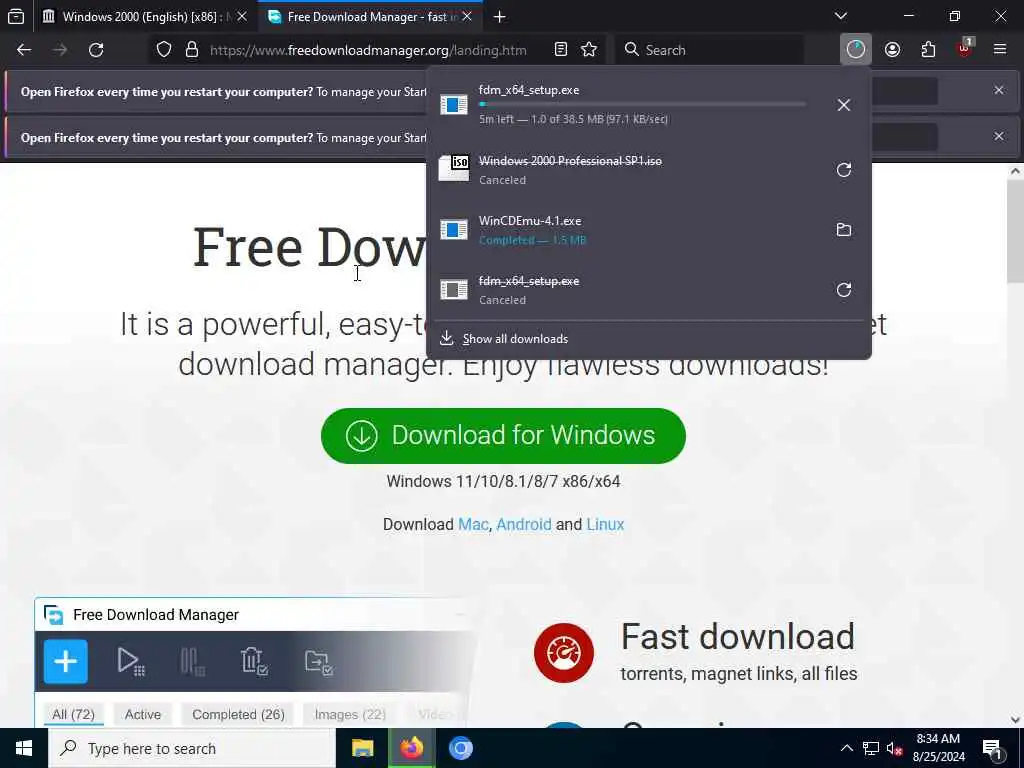The height and width of the screenshot is (768, 1024).
Task: Go back with the browser back arrow
Action: pyautogui.click(x=24, y=50)
